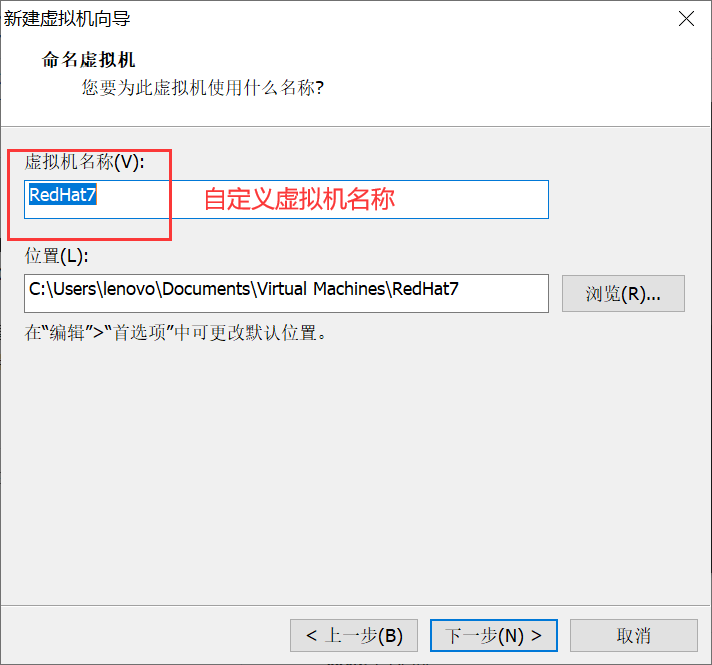Viewport: 712px width, 665px height.
Task: Click the 位置(L): label
Action: (x=57, y=256)
